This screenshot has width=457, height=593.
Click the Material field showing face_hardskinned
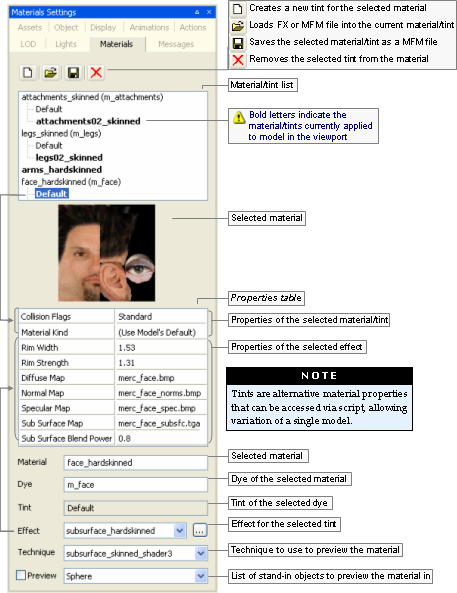tap(136, 463)
